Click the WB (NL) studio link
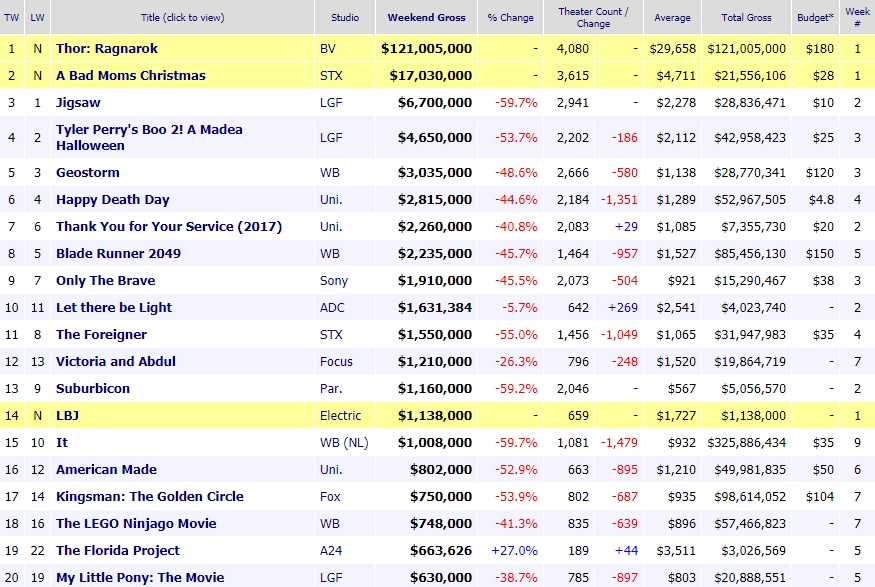Screen dimensions: 875x587 344,442
